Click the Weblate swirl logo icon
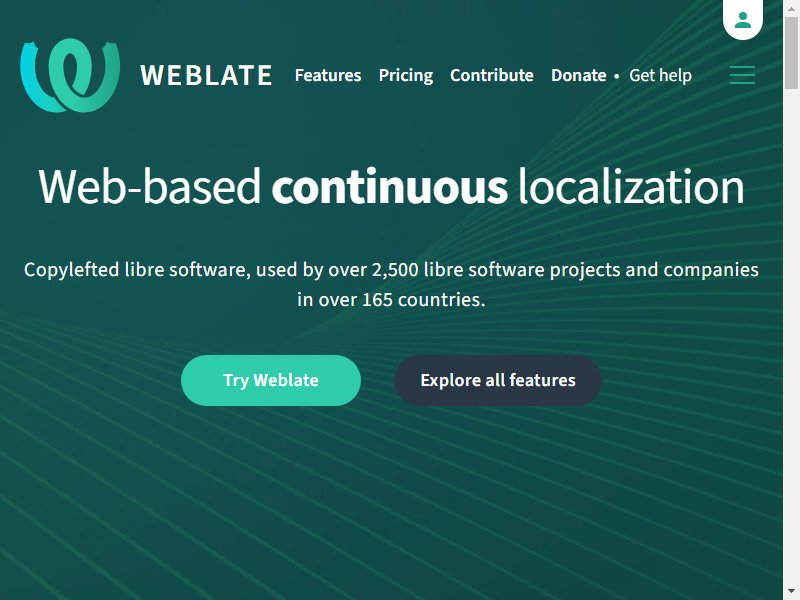 click(x=70, y=76)
